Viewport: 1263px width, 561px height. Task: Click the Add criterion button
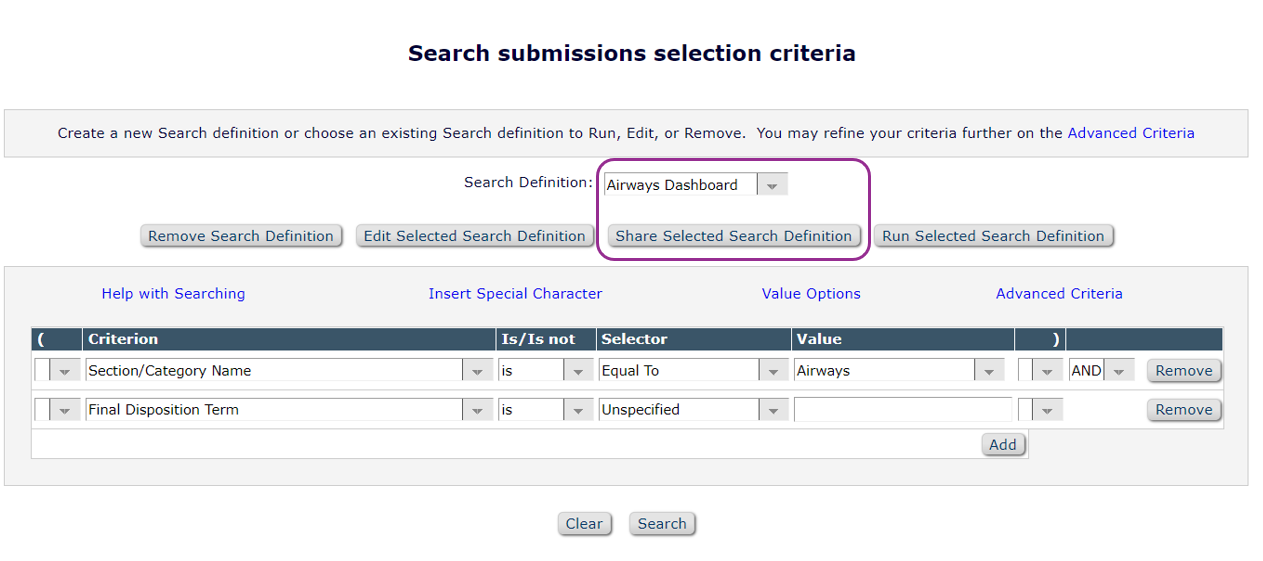click(x=1003, y=445)
